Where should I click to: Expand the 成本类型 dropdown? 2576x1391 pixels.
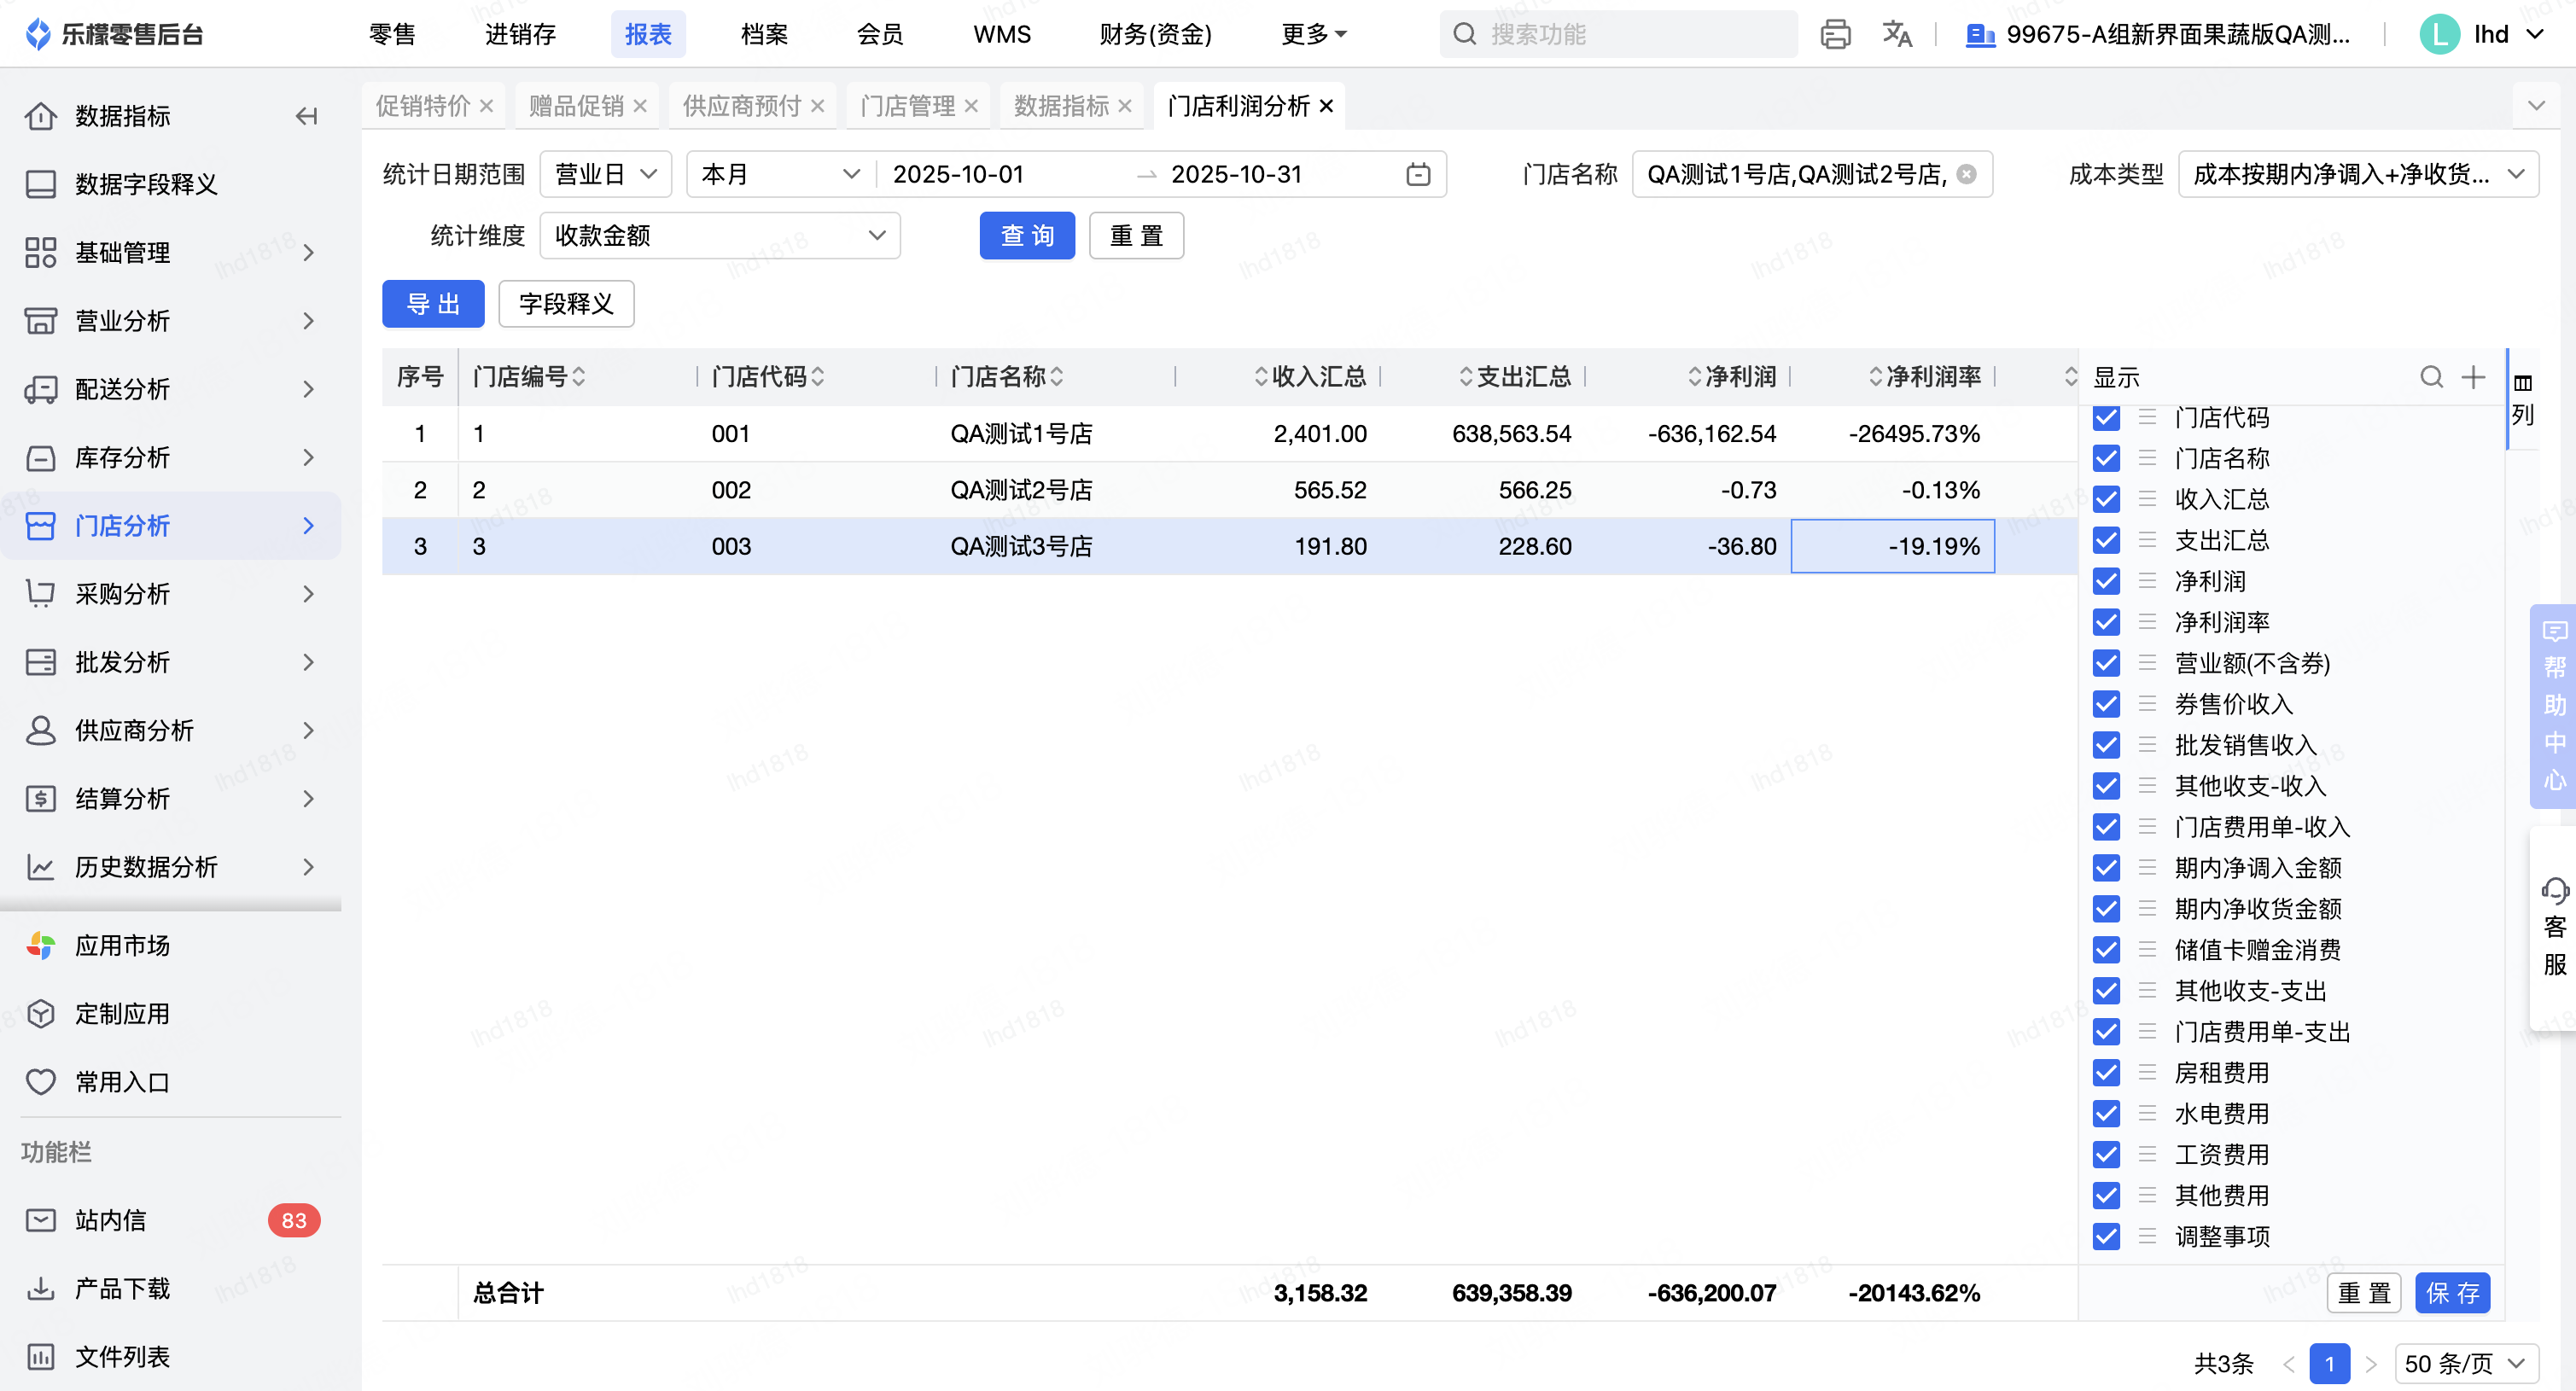pyautogui.click(x=2357, y=175)
